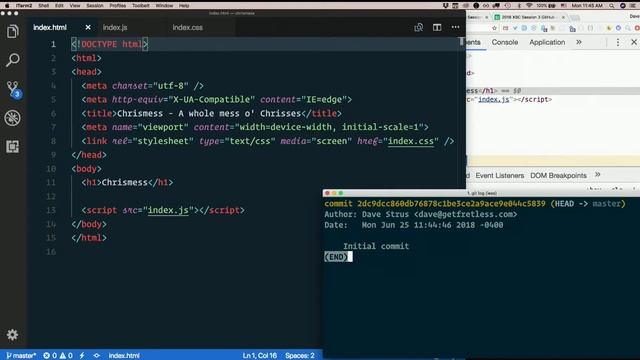Open the Session menu

(x=95, y=6)
